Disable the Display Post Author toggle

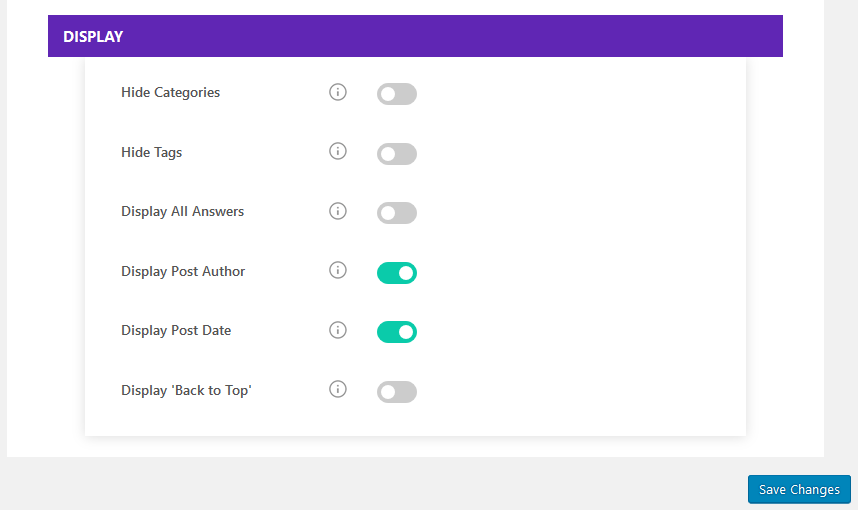point(397,273)
